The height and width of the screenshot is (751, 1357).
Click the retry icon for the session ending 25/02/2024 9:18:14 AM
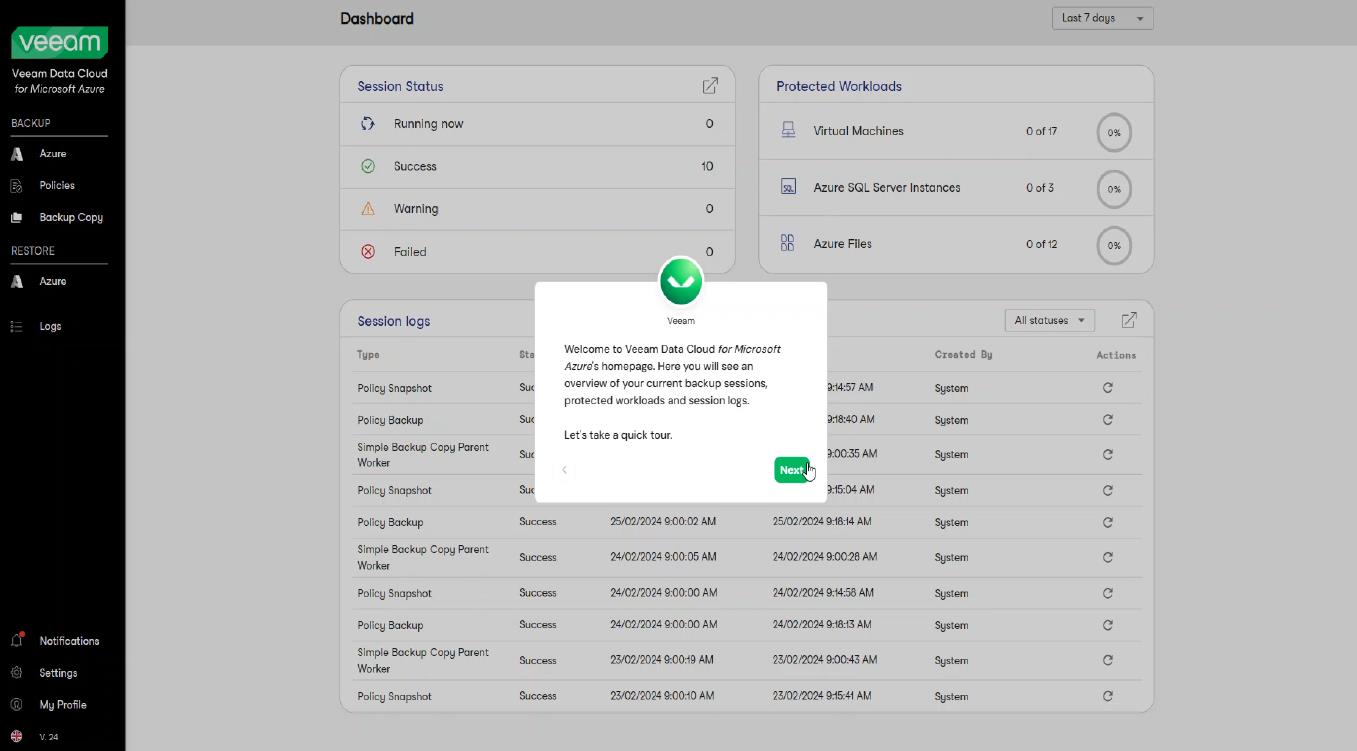pyautogui.click(x=1107, y=522)
